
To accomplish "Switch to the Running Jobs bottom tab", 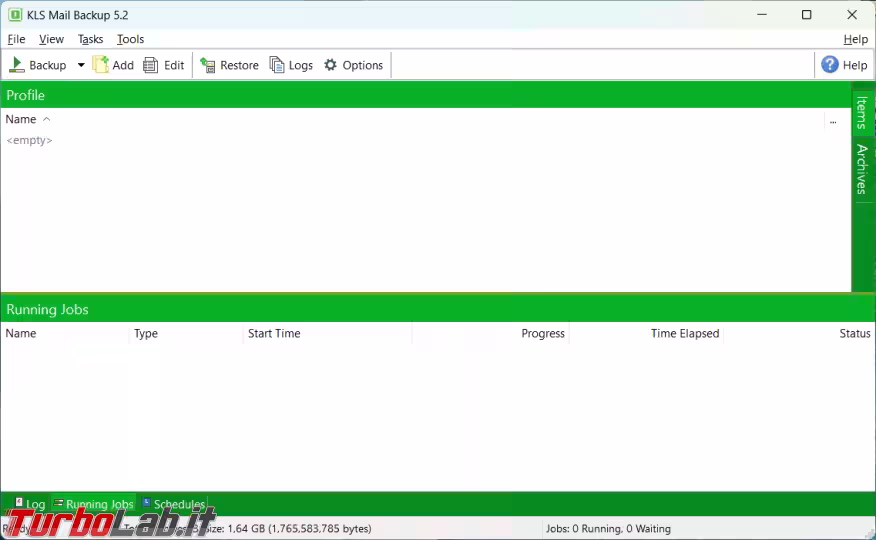I will tap(93, 504).
